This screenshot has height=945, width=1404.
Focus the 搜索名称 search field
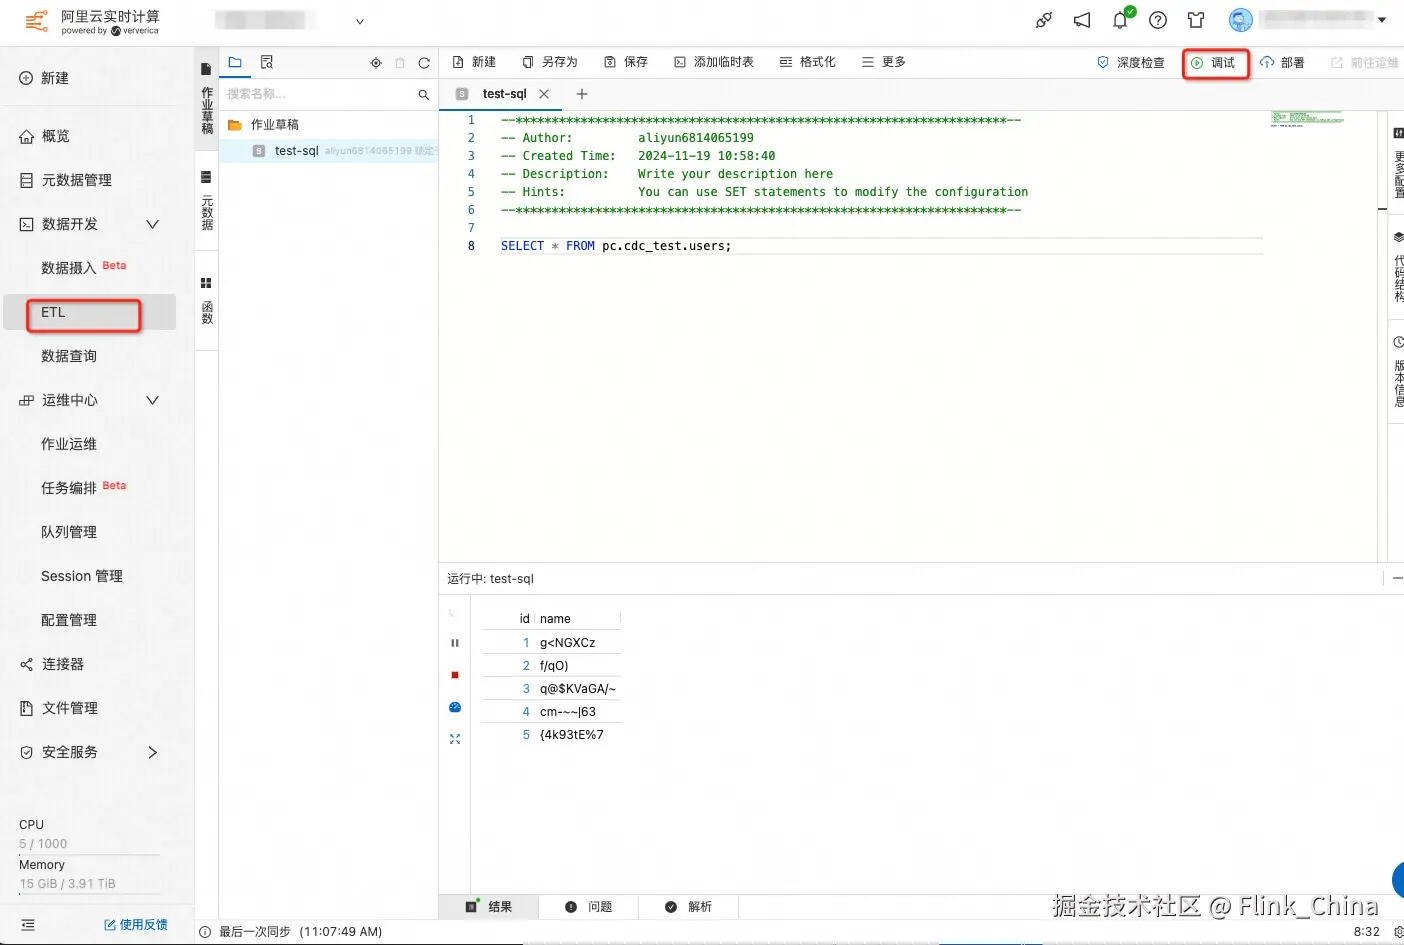(318, 94)
